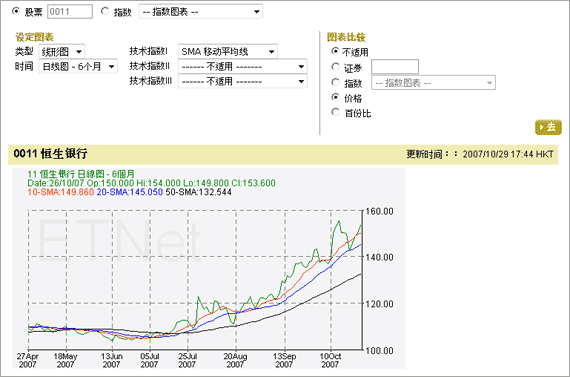Select the 指数 radio button at top
The image size is (570, 377).
point(105,11)
